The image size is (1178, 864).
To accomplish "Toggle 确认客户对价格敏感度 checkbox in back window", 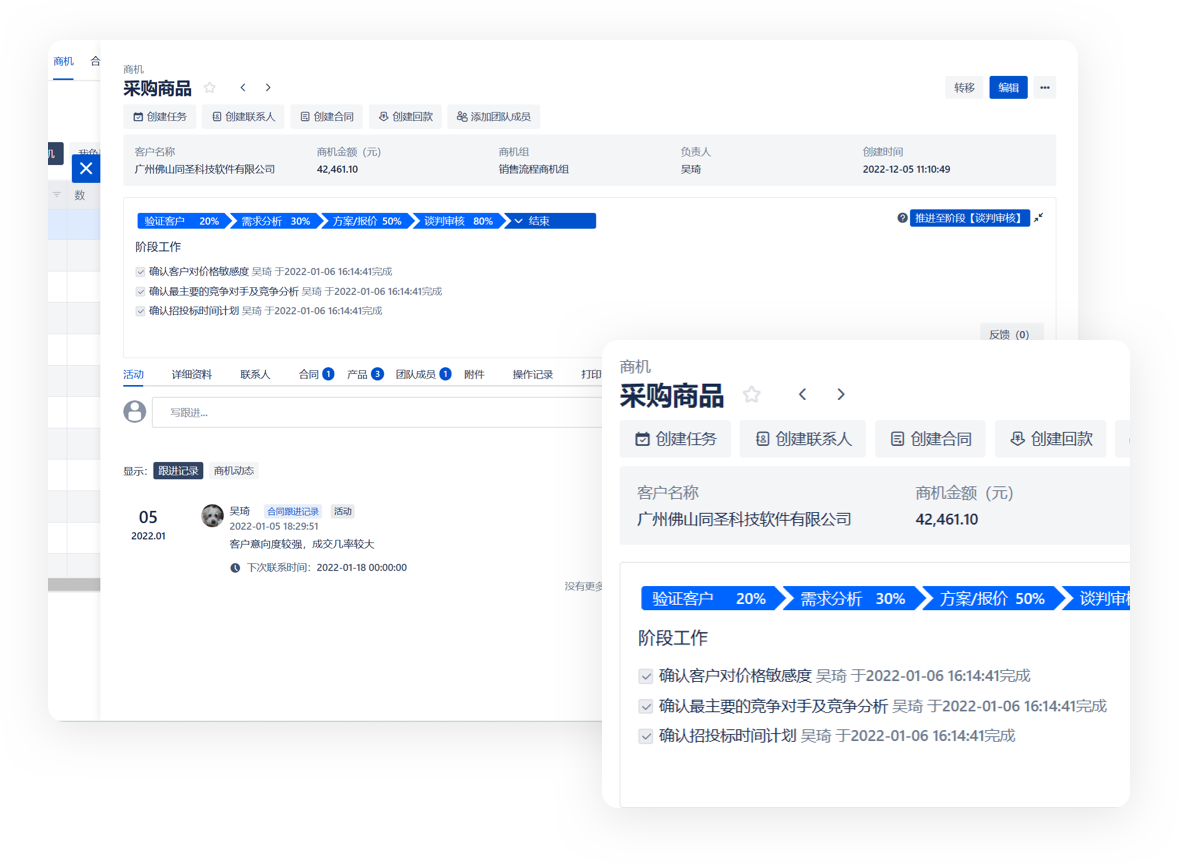I will click(x=140, y=272).
